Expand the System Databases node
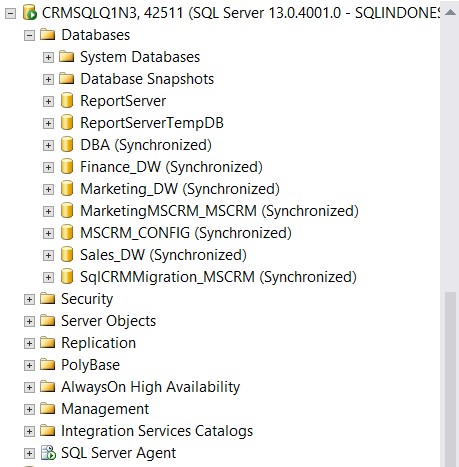The height and width of the screenshot is (467, 459). click(48, 57)
